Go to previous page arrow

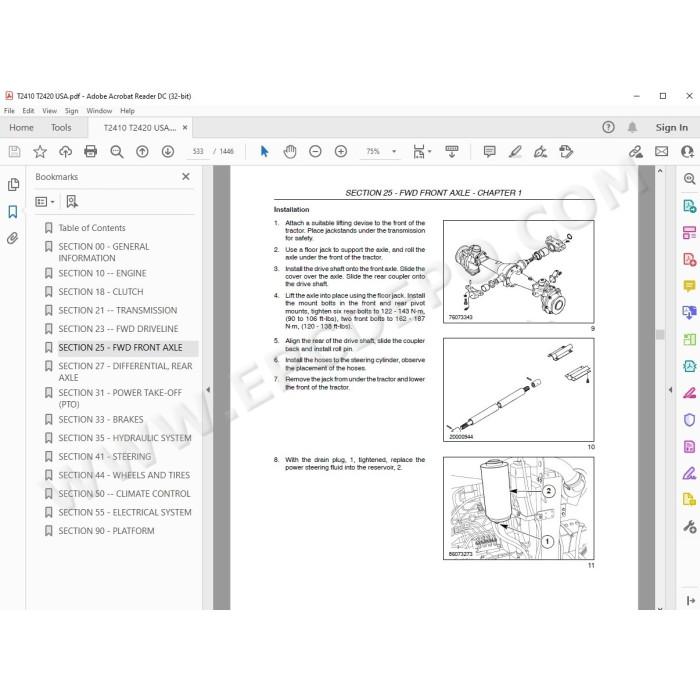[142, 152]
